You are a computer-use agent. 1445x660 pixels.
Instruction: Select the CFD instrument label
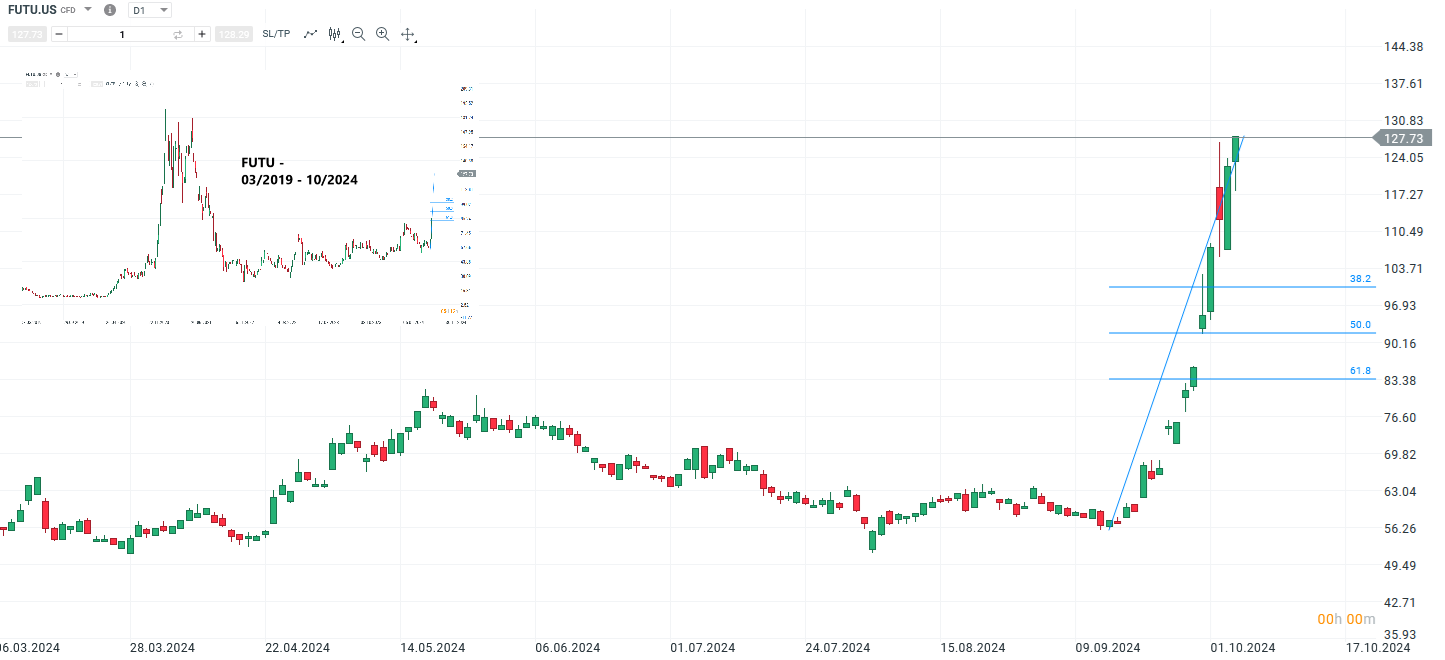(67, 10)
